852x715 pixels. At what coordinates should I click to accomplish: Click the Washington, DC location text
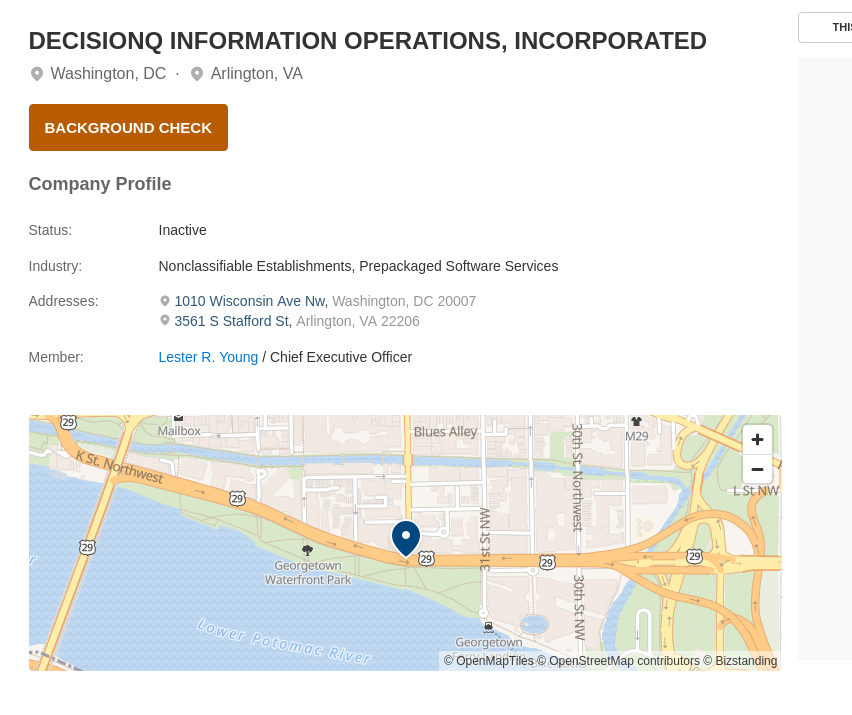[x=108, y=73]
